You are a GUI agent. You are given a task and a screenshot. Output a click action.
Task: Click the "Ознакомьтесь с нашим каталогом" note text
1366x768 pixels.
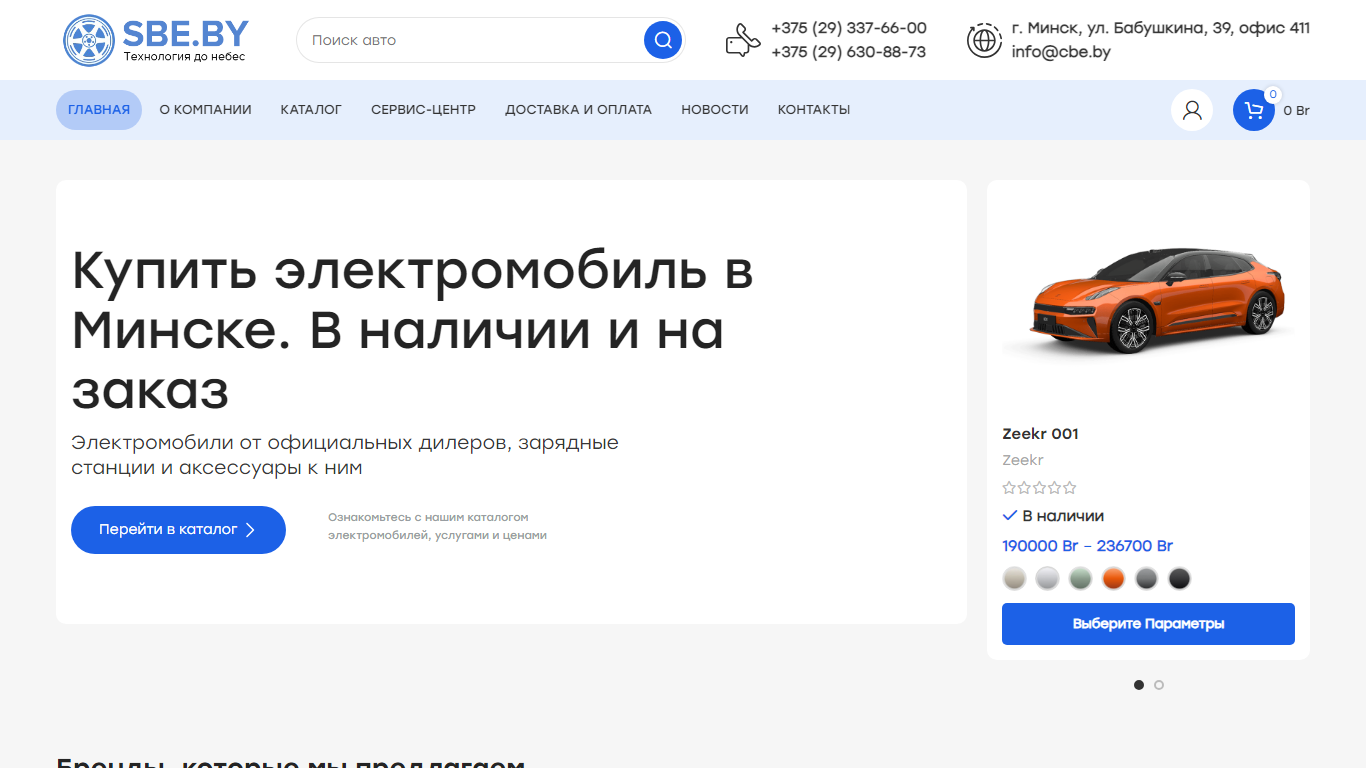(x=437, y=526)
